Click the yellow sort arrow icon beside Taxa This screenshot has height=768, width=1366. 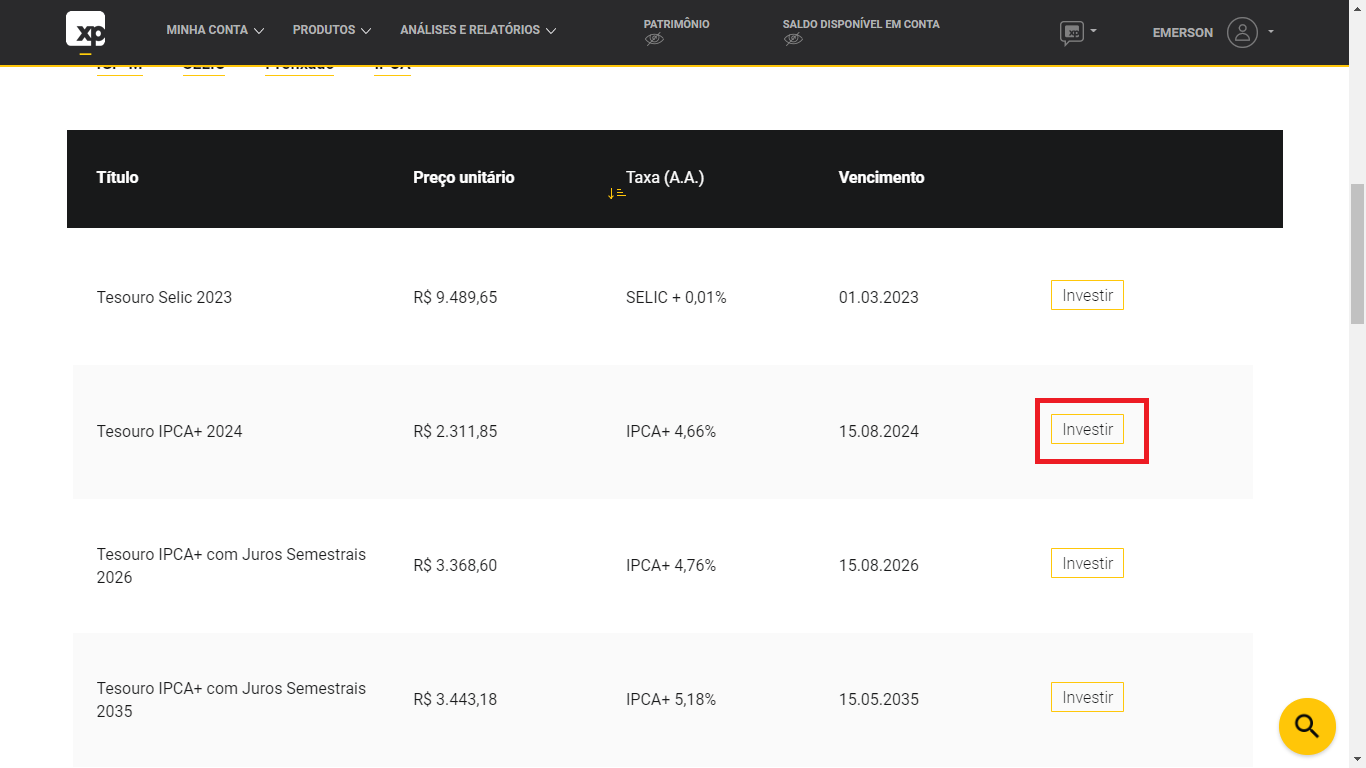[x=616, y=193]
